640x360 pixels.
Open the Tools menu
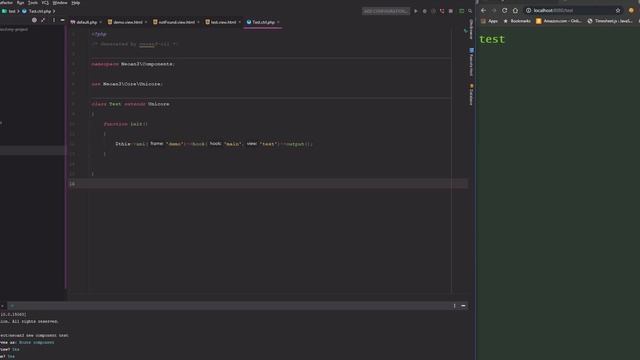[x=33, y=3]
